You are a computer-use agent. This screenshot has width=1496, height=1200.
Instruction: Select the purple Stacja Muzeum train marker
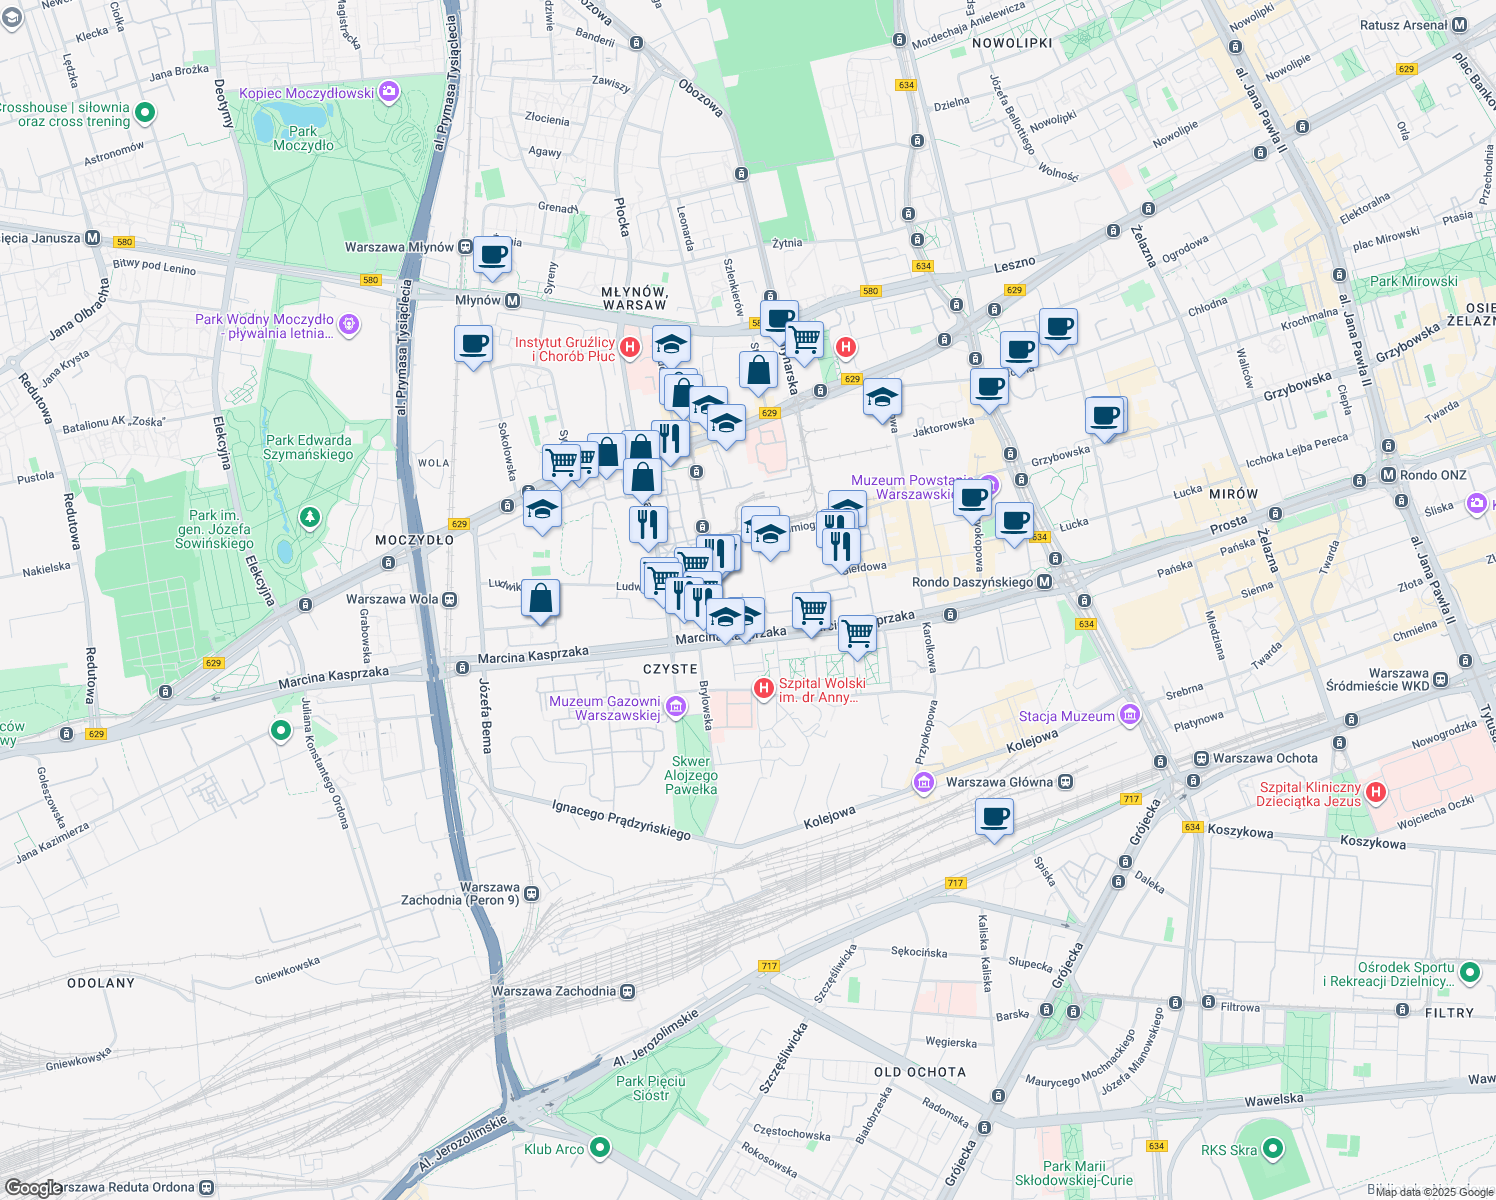tap(1131, 715)
